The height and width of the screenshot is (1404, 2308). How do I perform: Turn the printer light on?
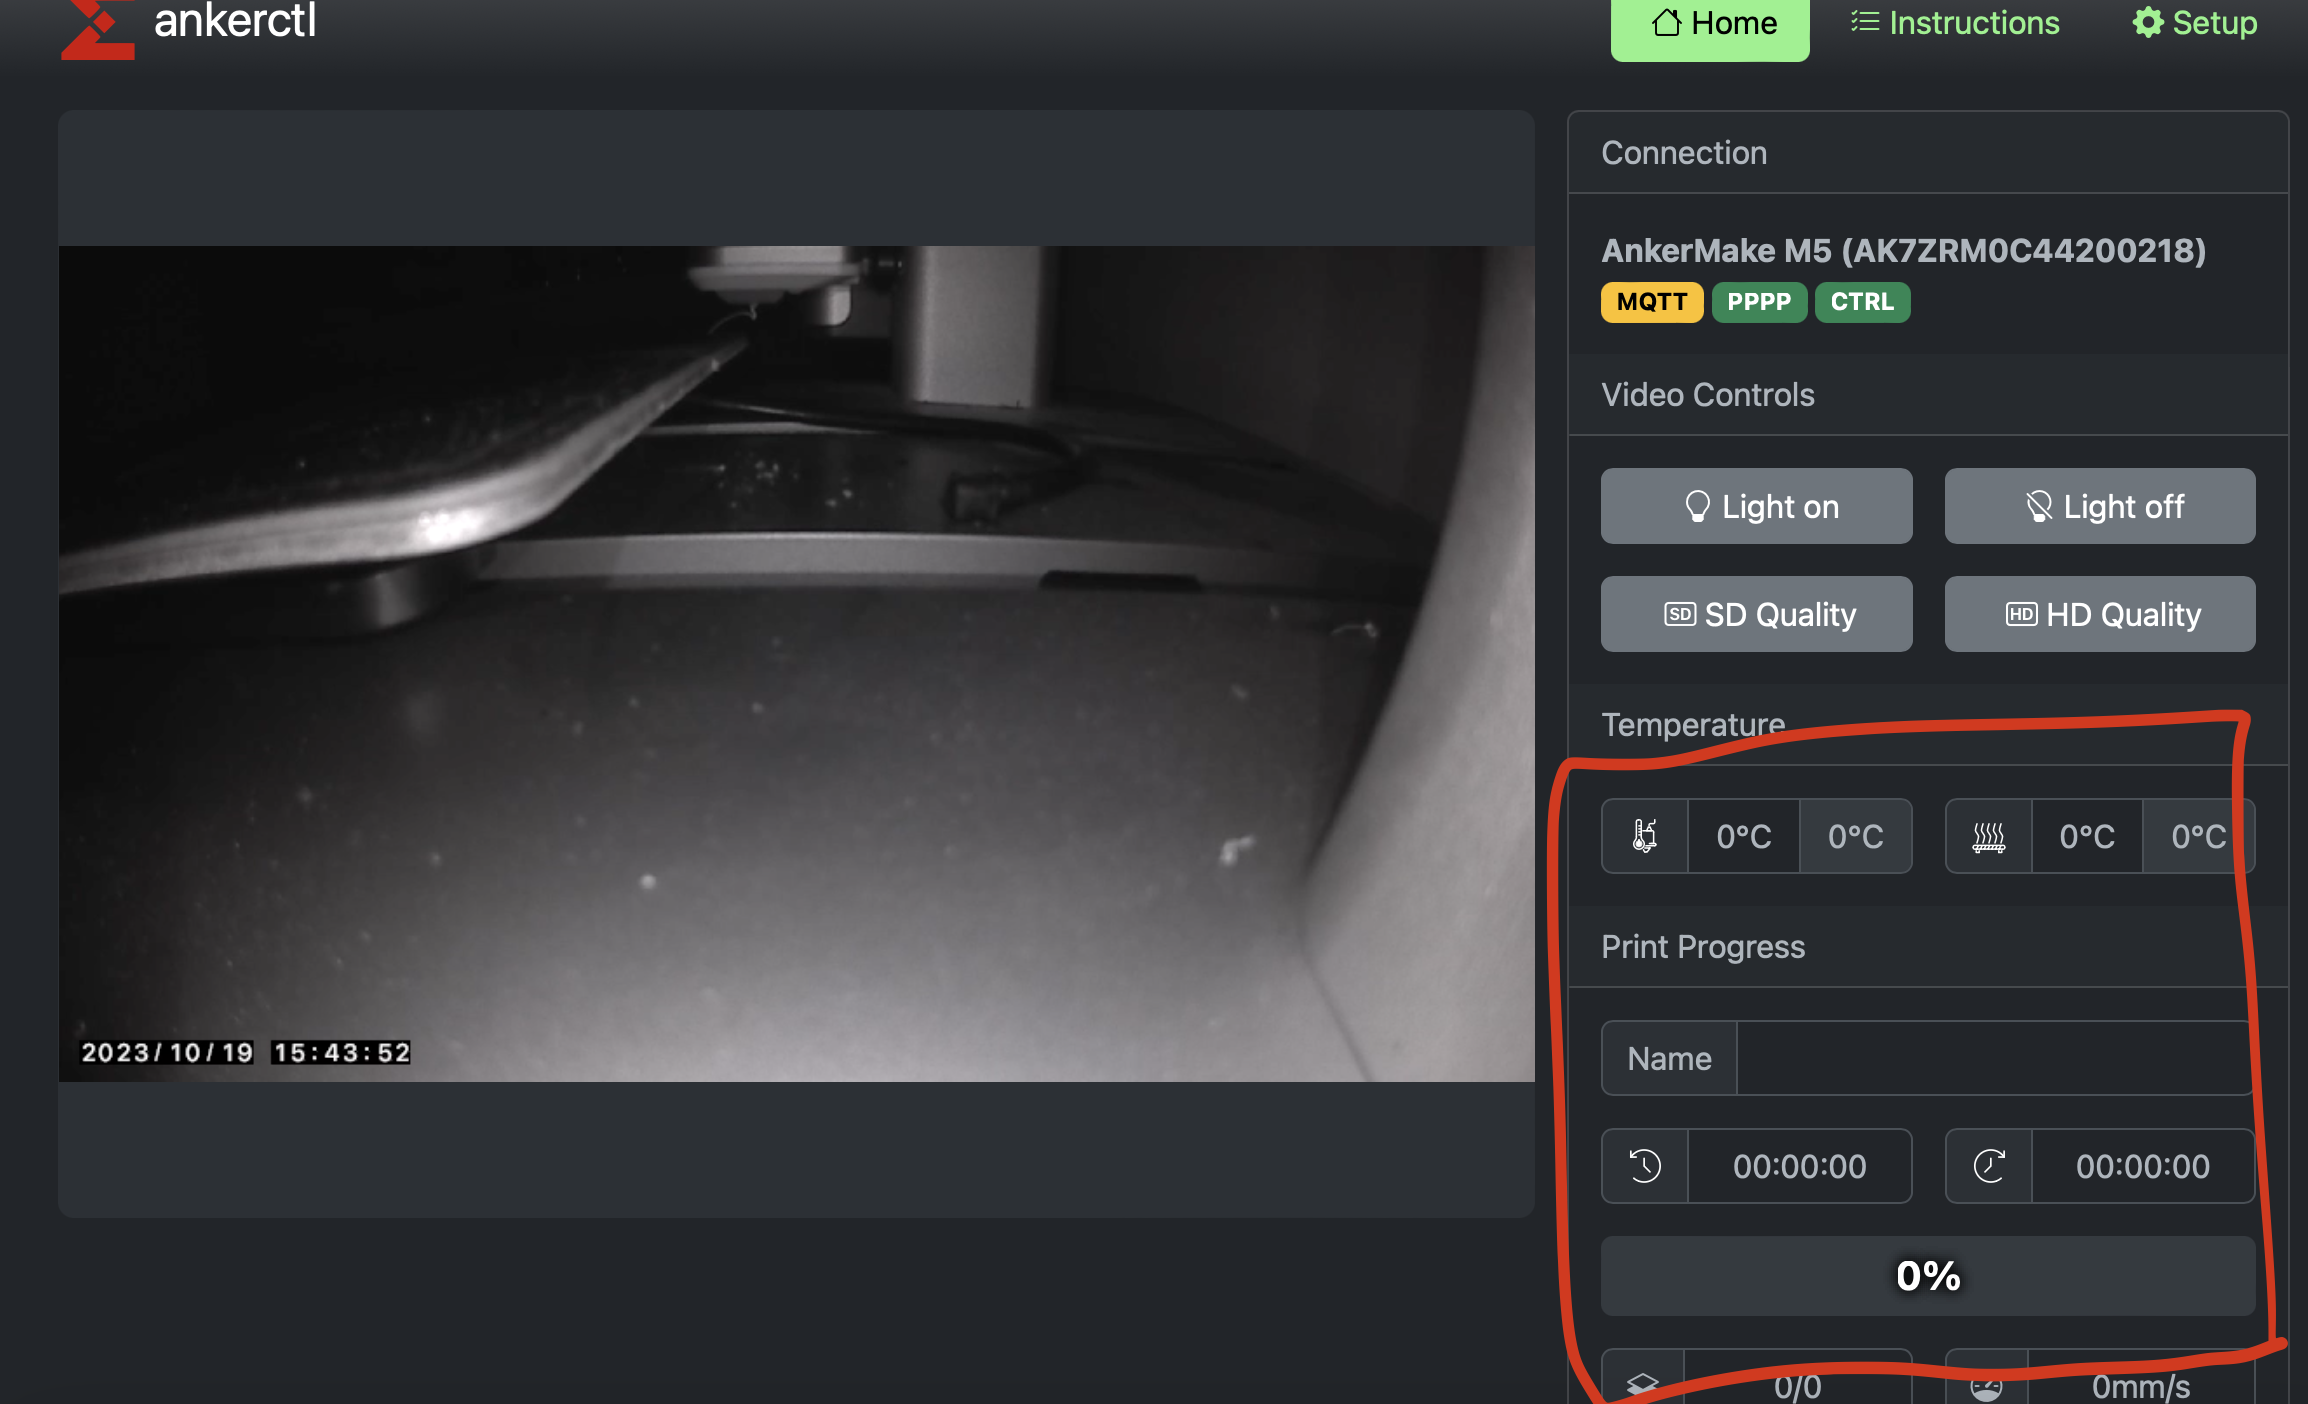(x=1756, y=506)
